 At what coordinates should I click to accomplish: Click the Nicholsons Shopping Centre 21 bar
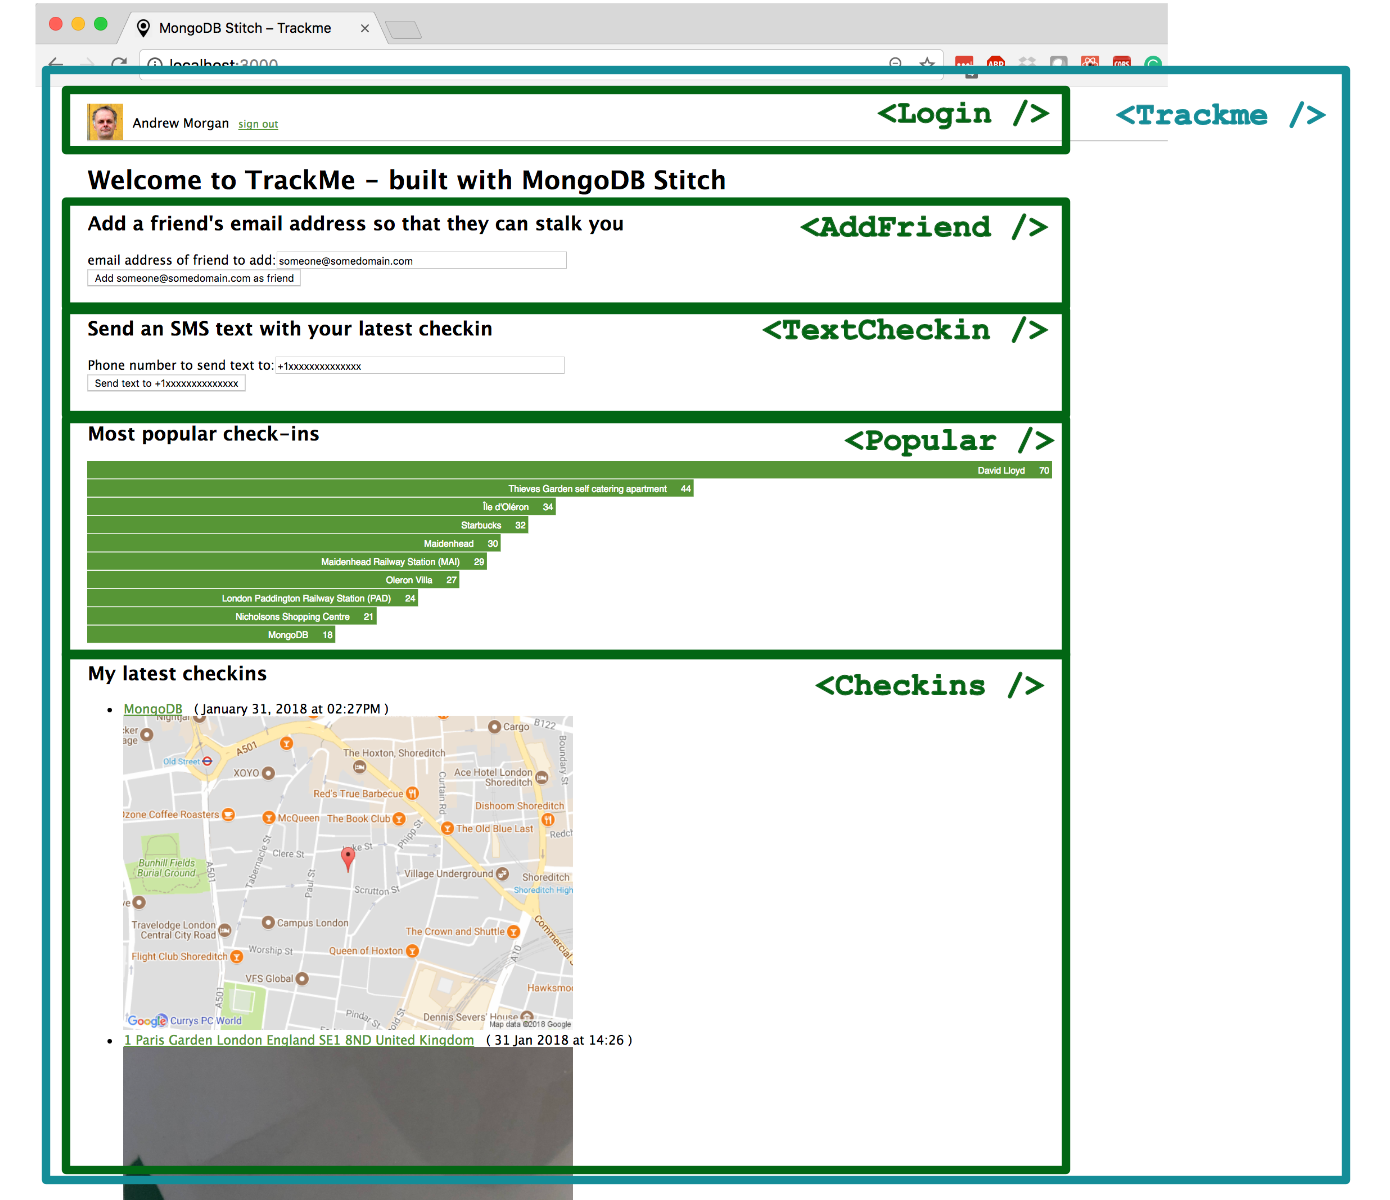[x=232, y=617]
